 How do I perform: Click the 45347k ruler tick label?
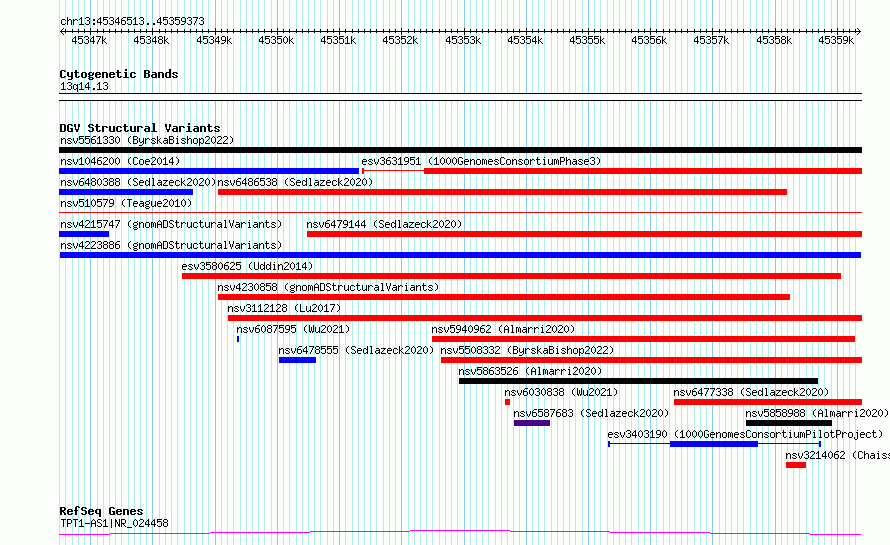(x=89, y=40)
